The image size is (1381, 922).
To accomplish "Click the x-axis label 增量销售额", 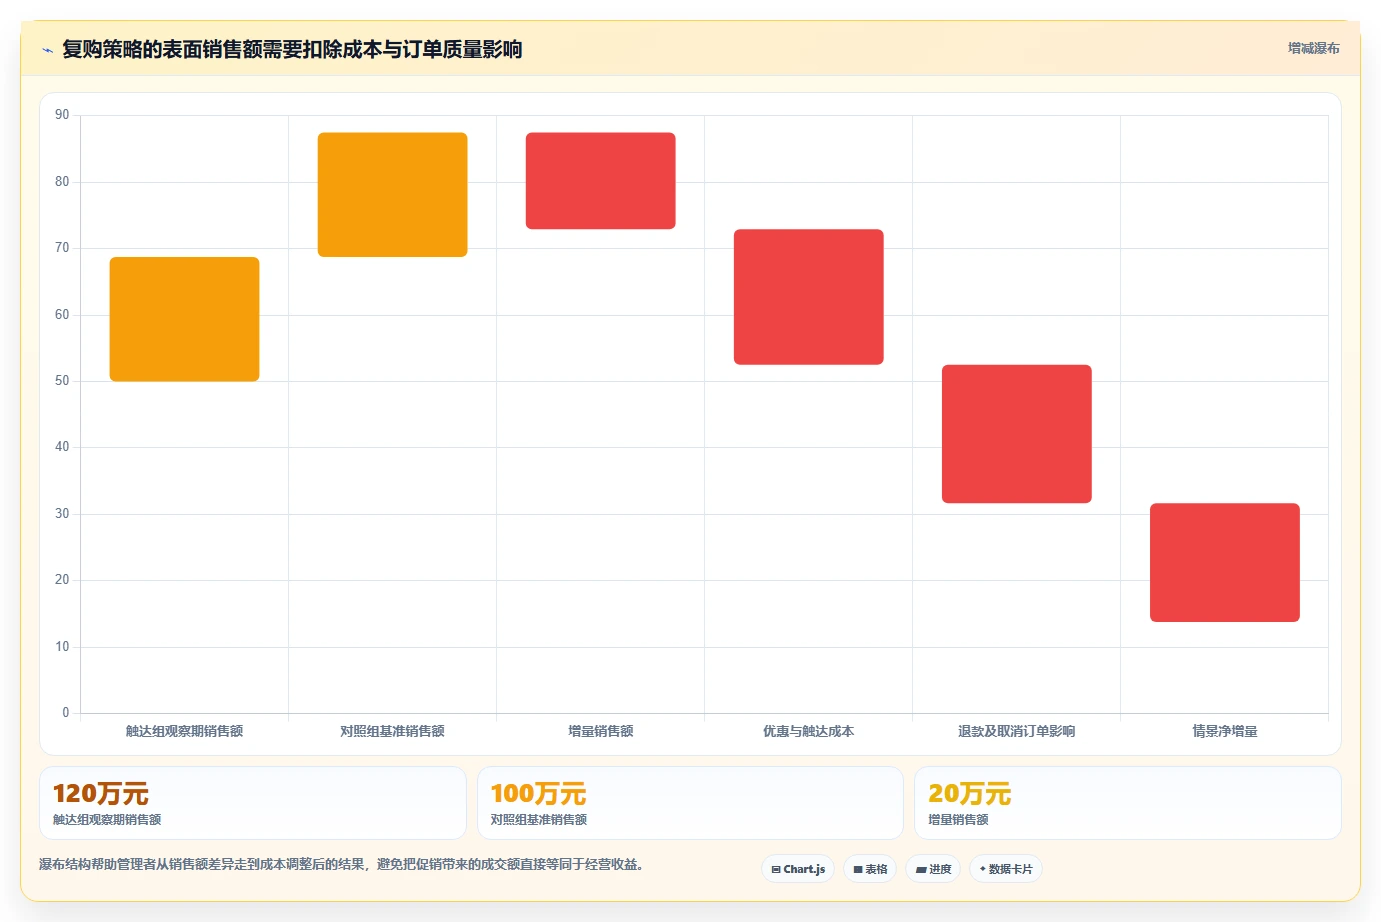I will tap(600, 731).
